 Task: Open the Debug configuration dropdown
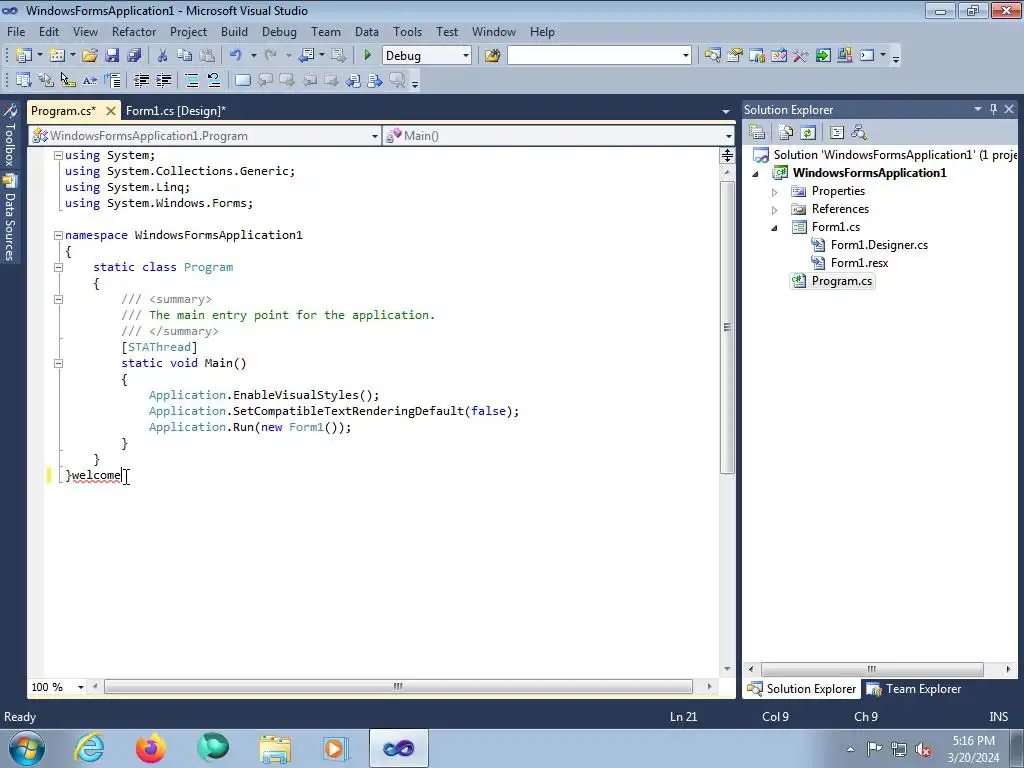[466, 56]
